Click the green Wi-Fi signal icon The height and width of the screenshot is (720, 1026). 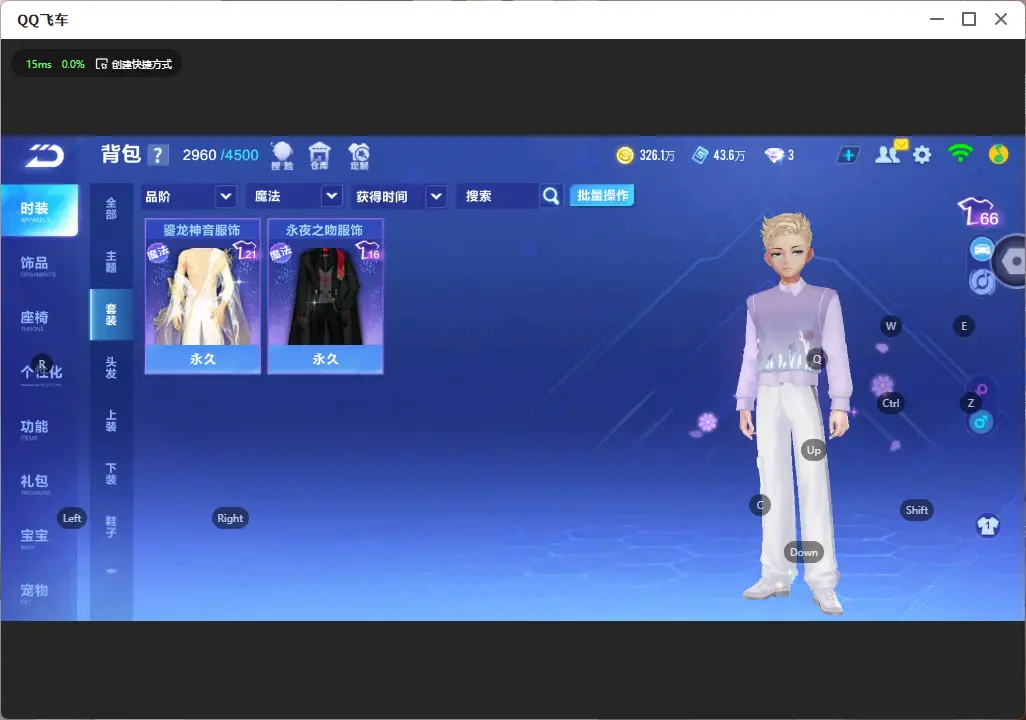click(x=960, y=154)
